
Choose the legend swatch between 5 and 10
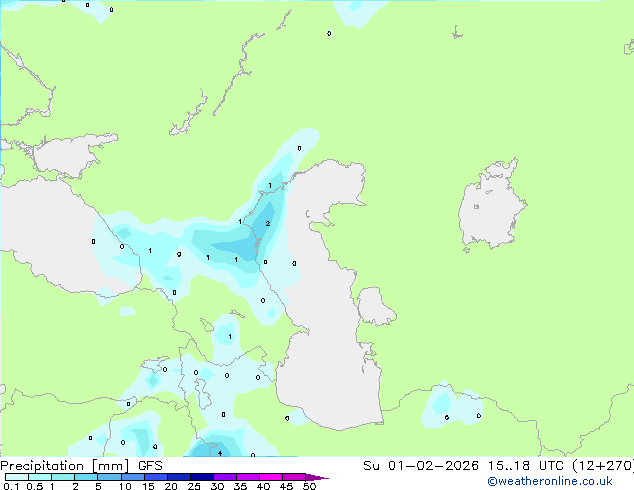coord(109,477)
